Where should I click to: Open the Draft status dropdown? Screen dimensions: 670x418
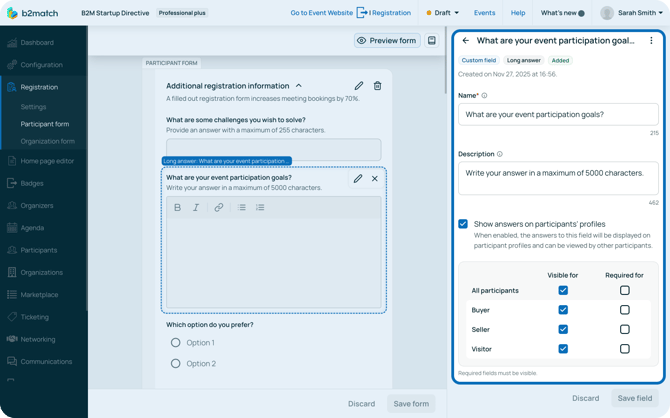tap(443, 13)
